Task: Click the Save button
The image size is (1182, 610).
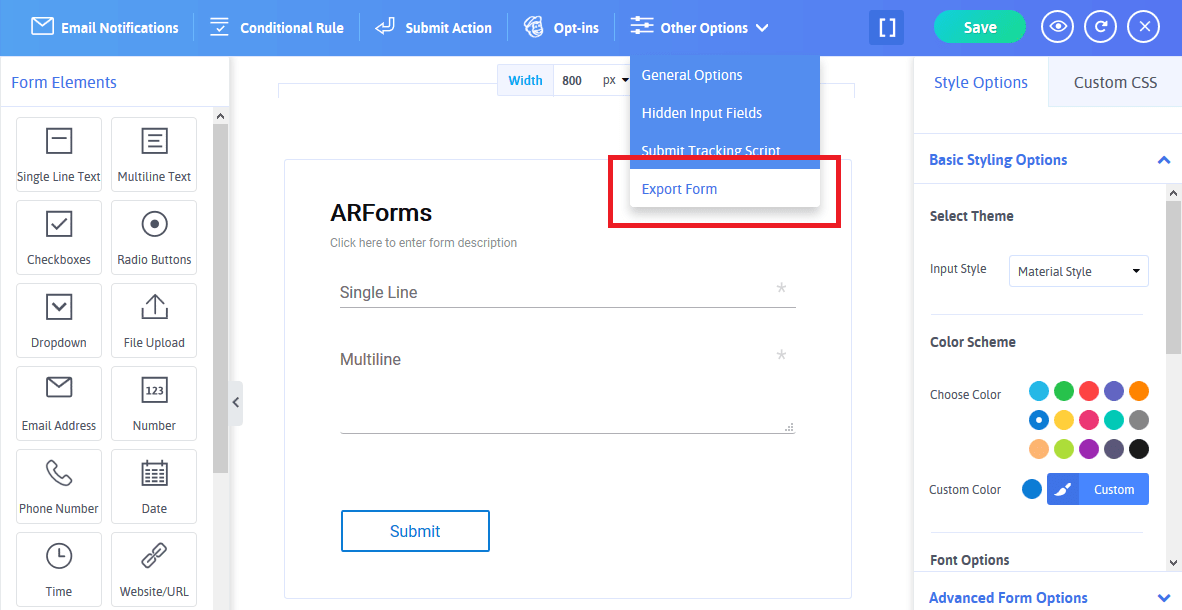Action: [x=979, y=27]
